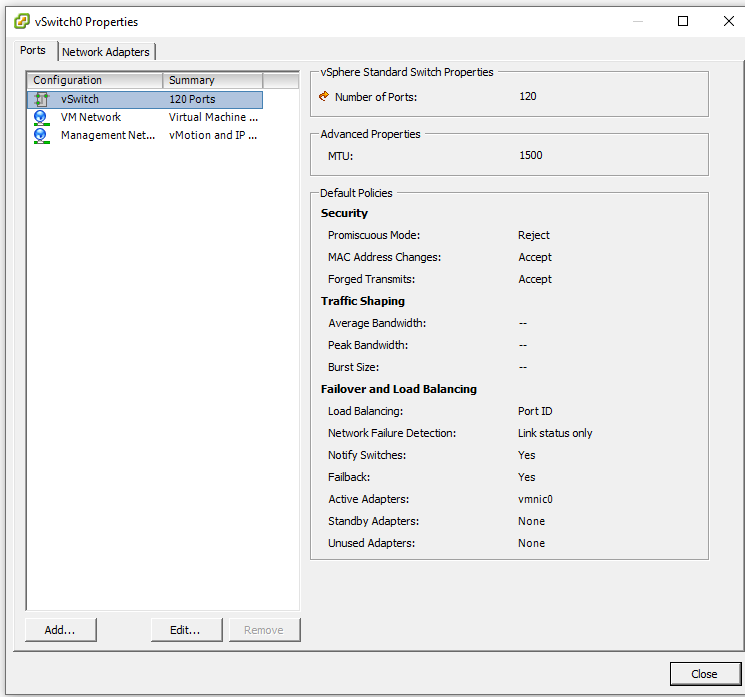This screenshot has width=745, height=697.
Task: Click the 'Link status only' value
Action: 555,433
